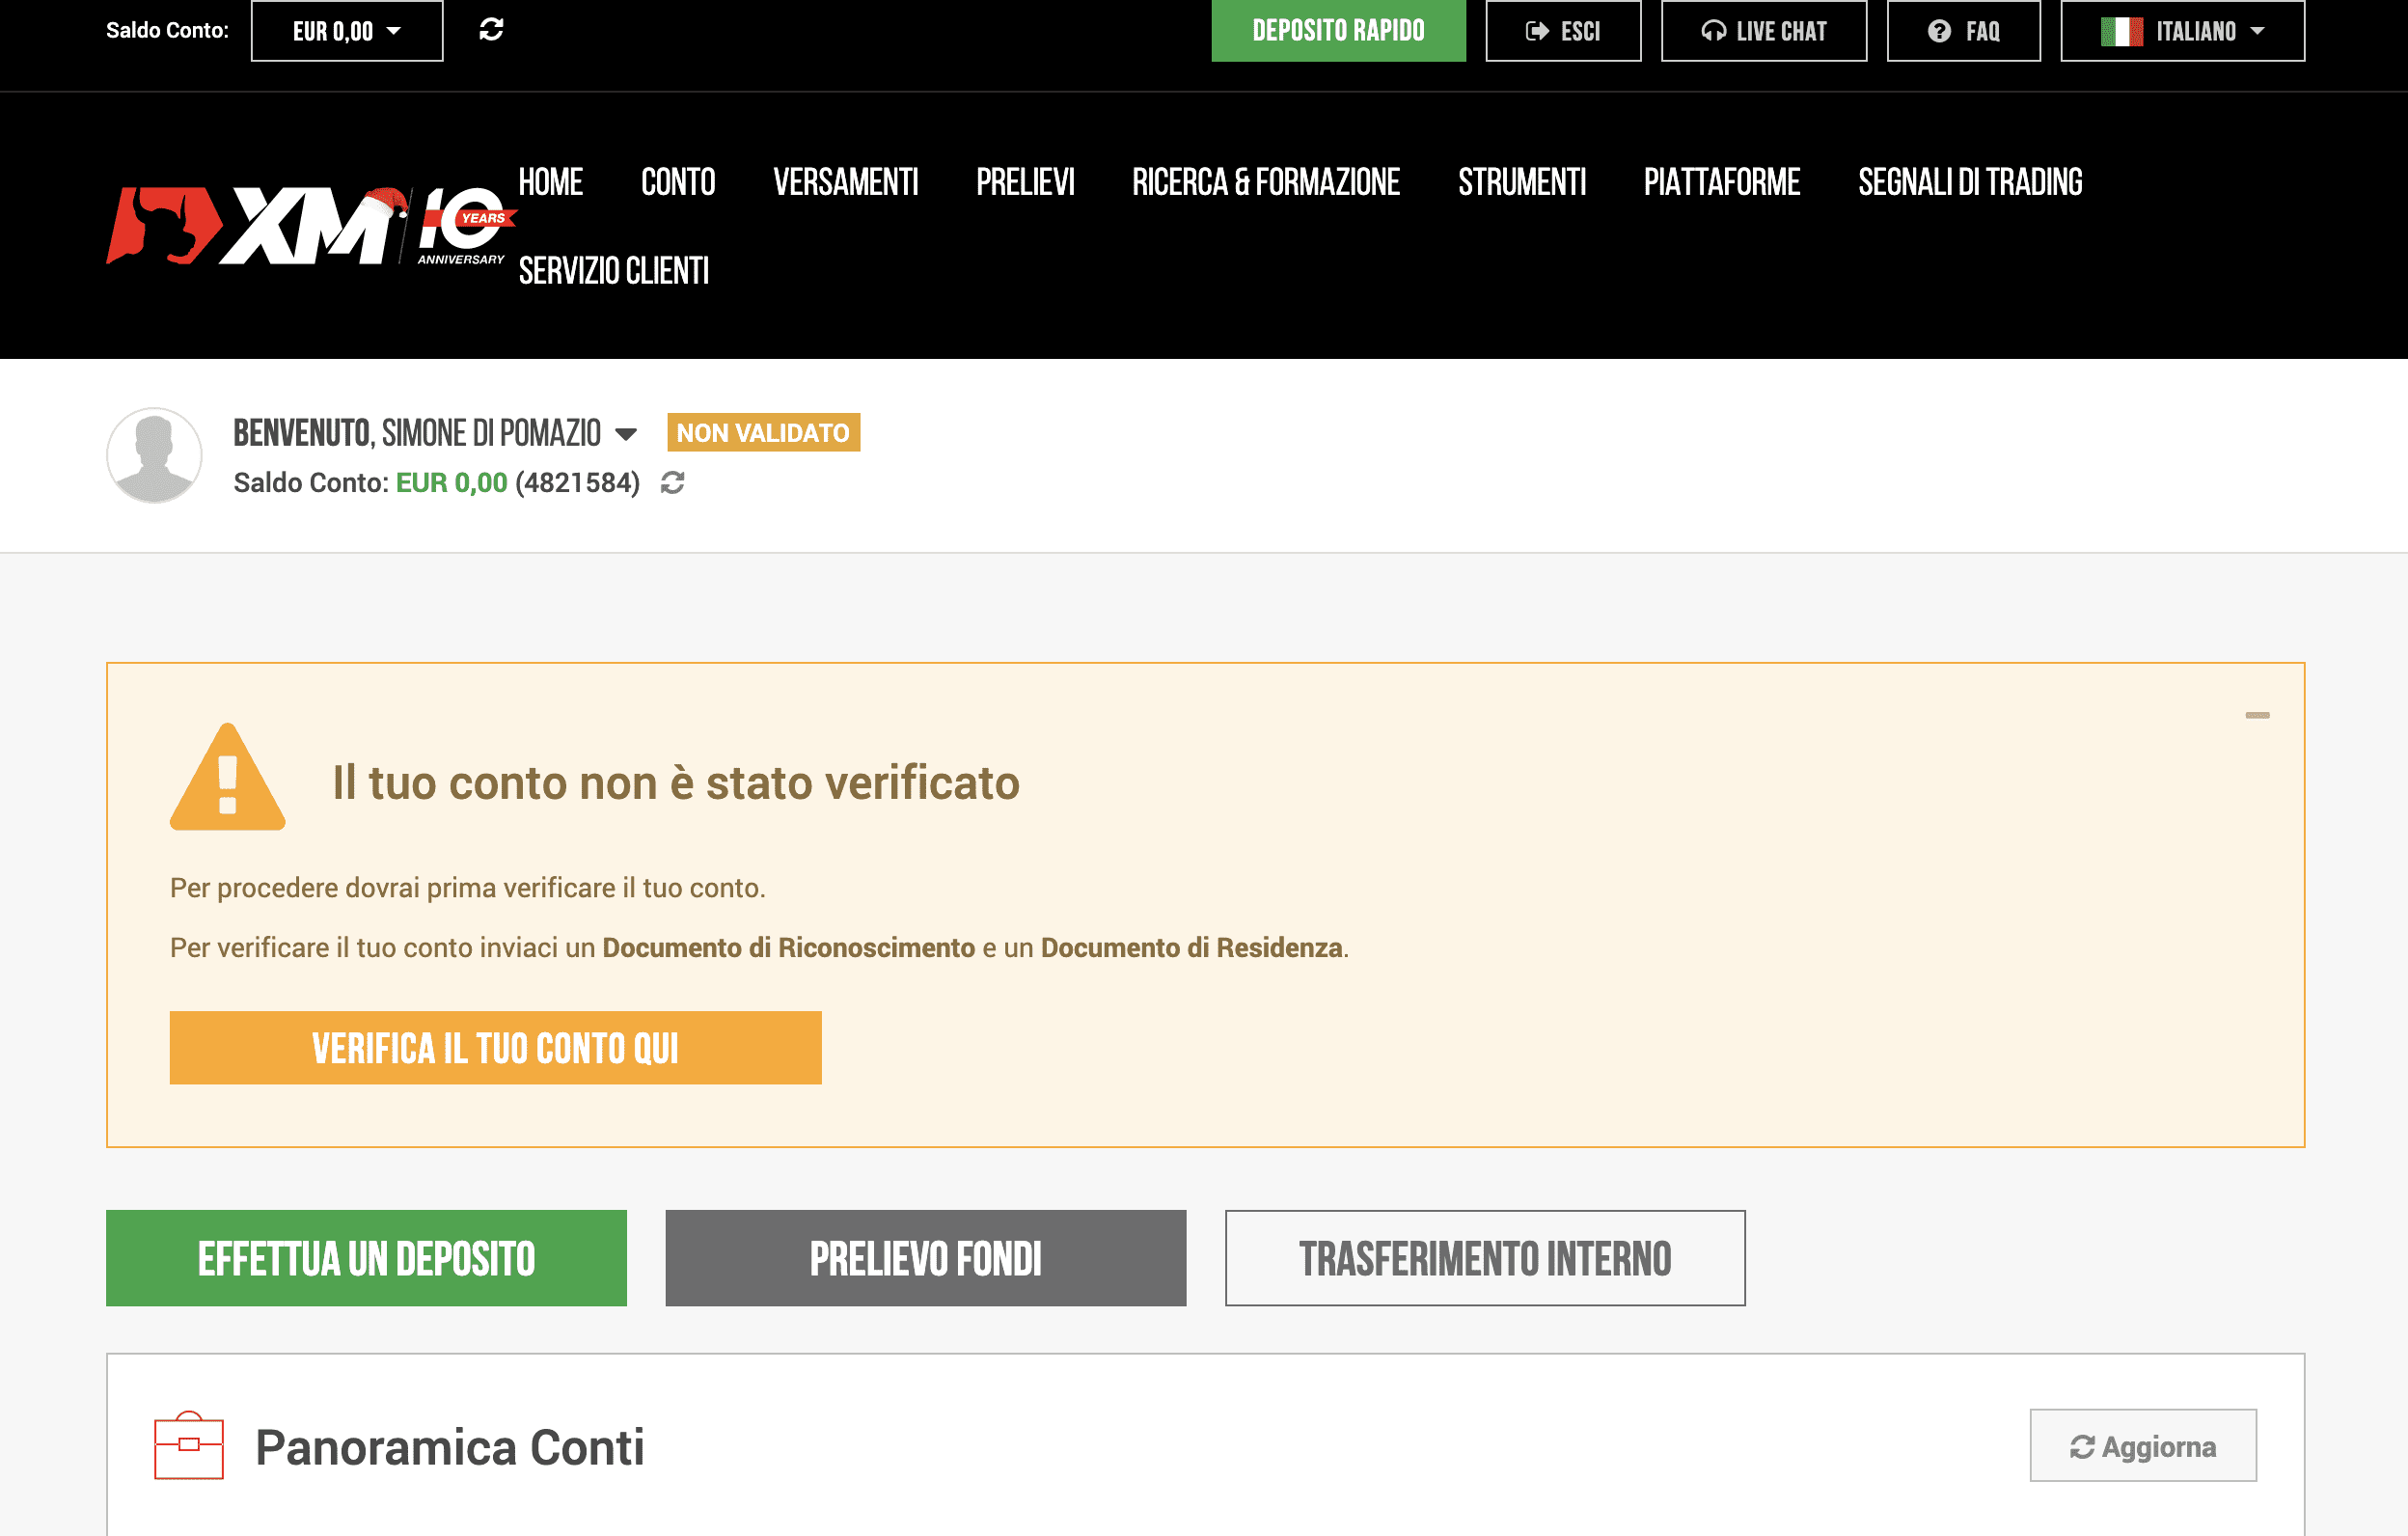Refresh balance icon beside account number 4821584
This screenshot has width=2408, height=1536.
pos(672,483)
